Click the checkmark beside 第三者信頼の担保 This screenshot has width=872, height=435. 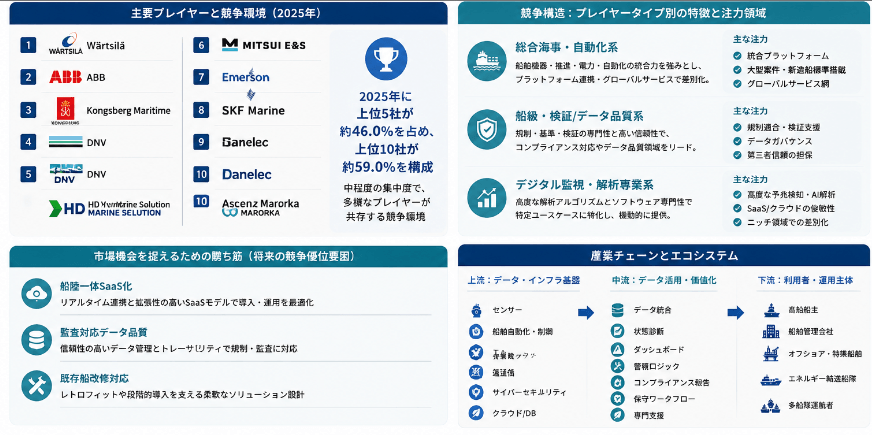tap(737, 155)
